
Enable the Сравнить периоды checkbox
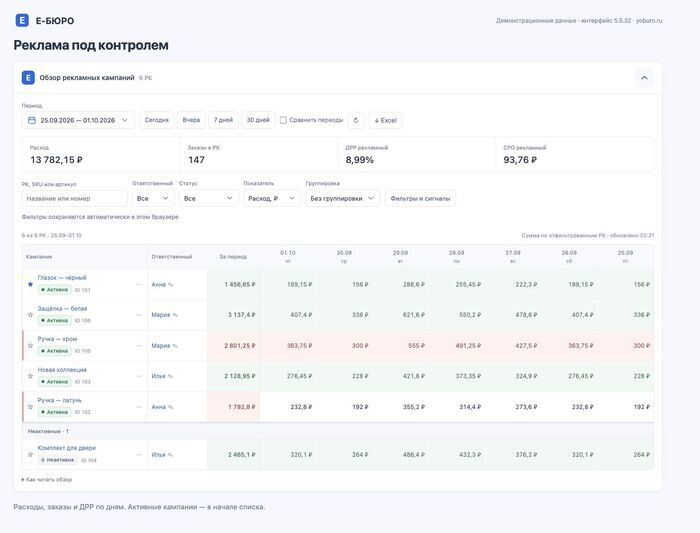(283, 120)
